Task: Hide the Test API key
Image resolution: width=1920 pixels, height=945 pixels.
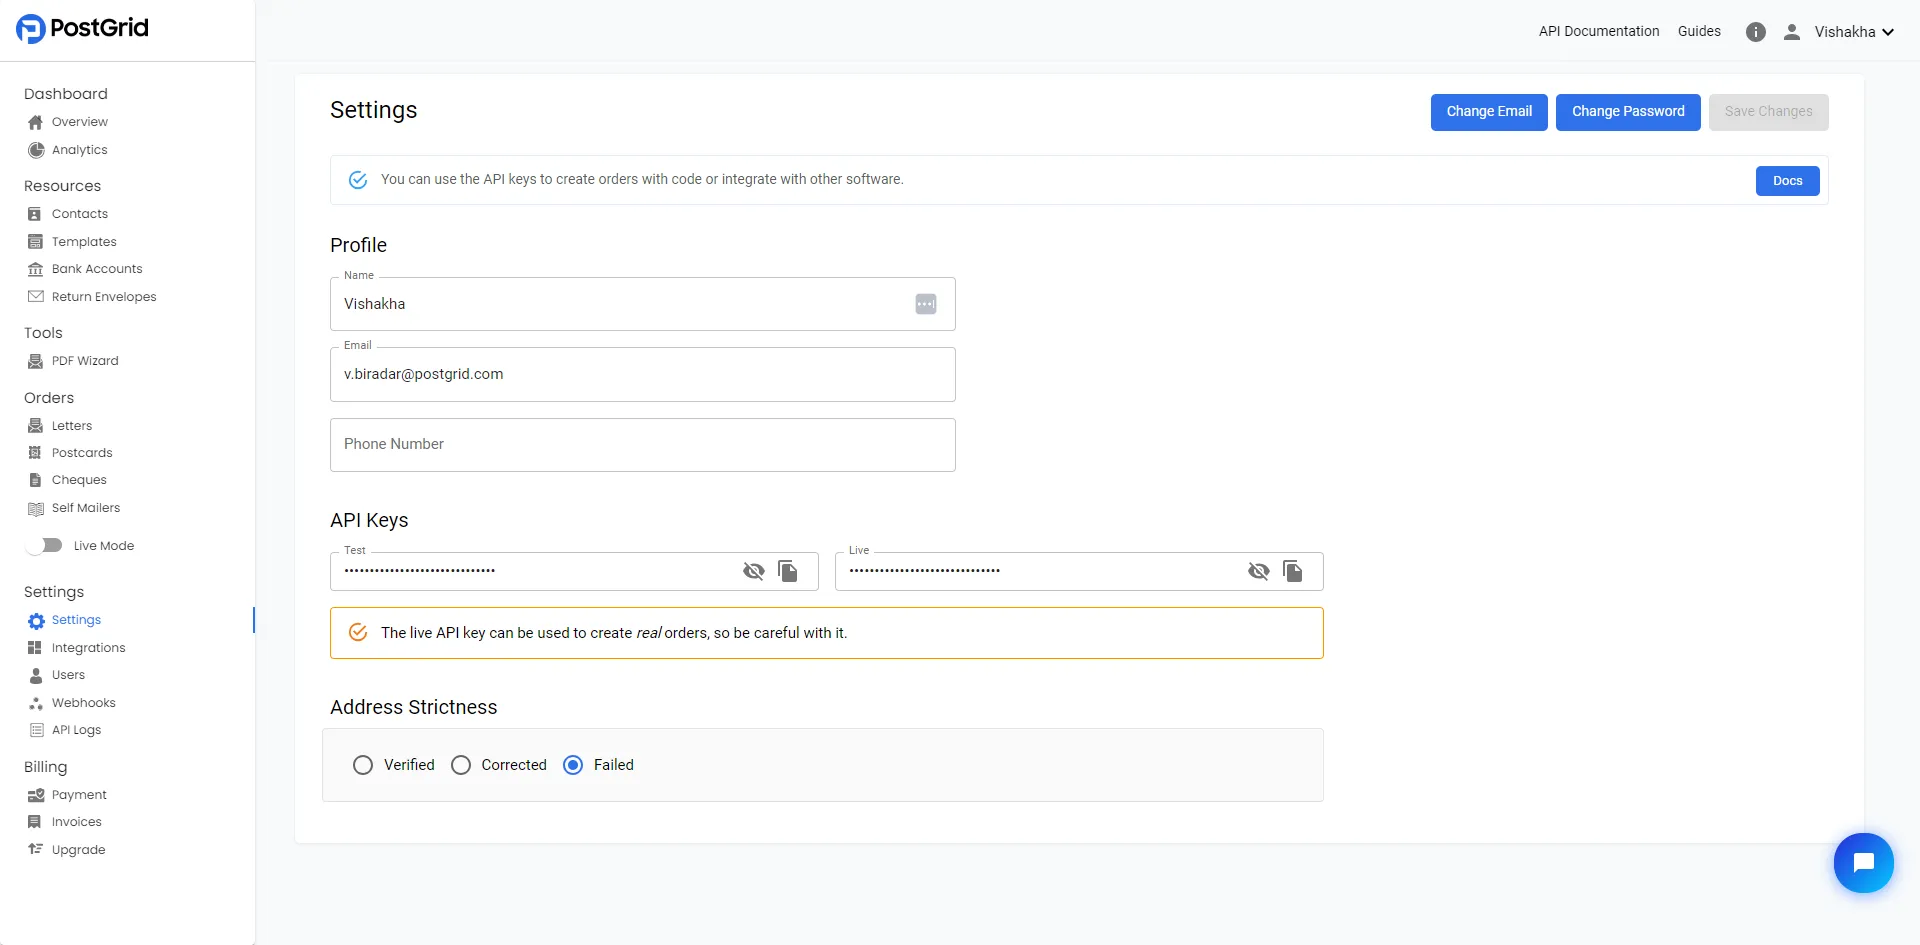Action: click(x=753, y=571)
